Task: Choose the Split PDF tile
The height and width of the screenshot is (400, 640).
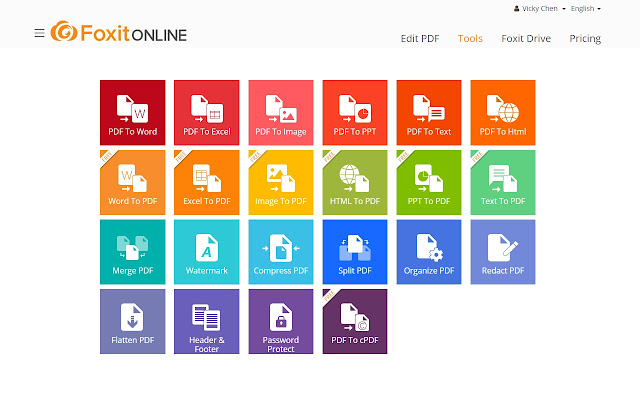Action: [355, 251]
